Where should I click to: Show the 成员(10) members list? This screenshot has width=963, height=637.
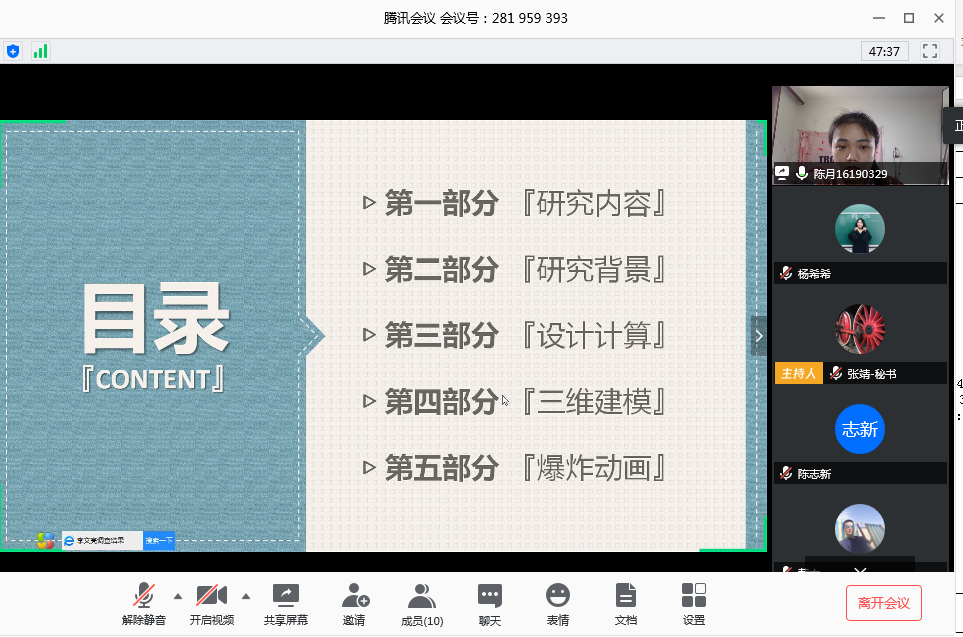coord(422,603)
